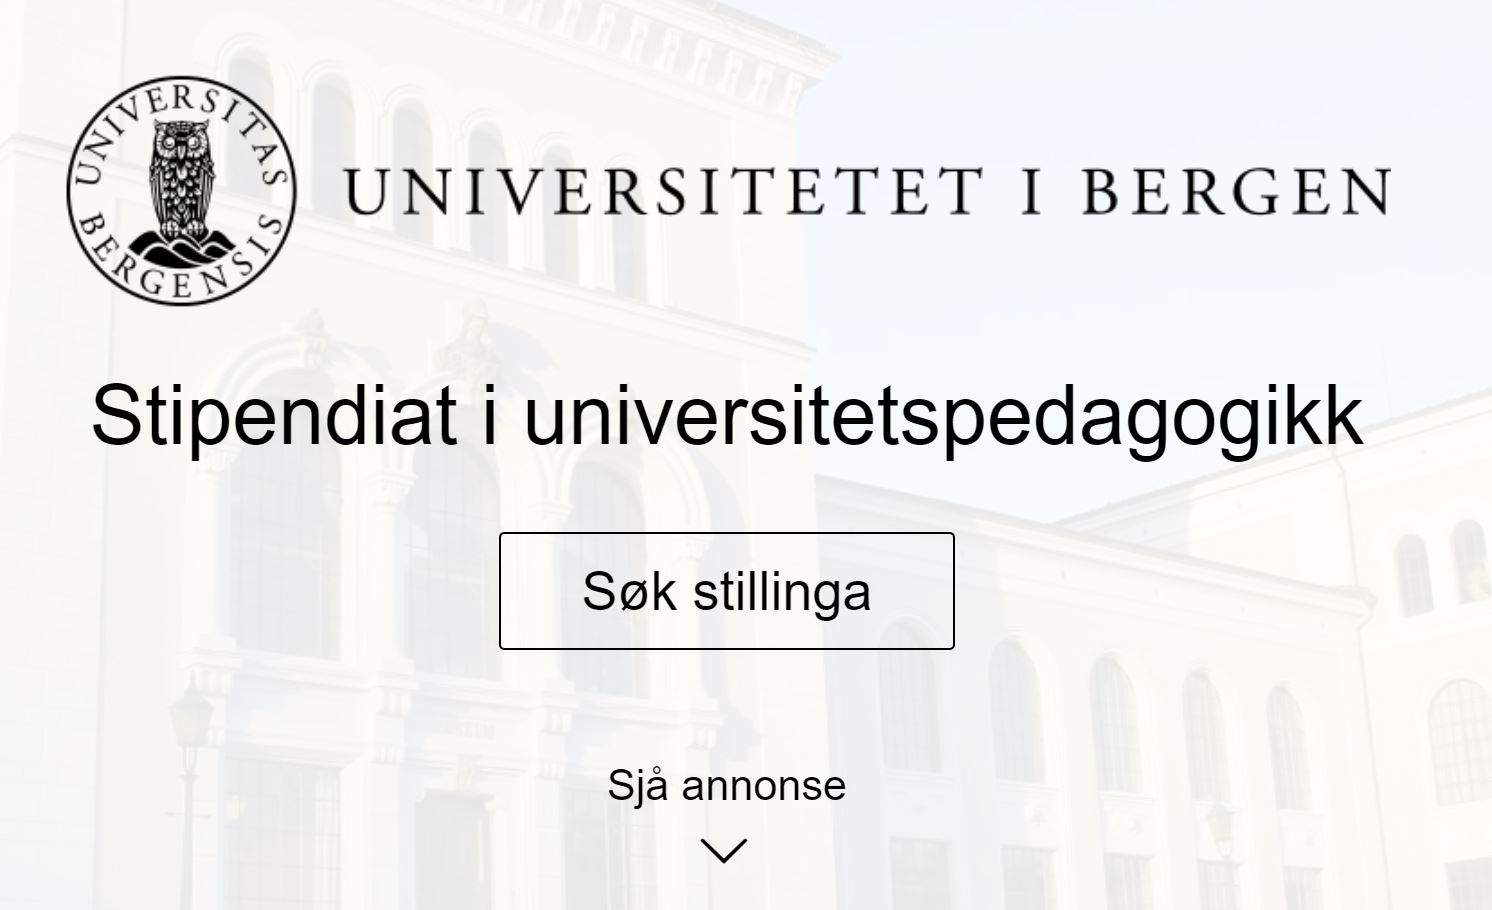Click the word BERGEN in the wordmark
1492x910 pixels.
click(x=1236, y=191)
